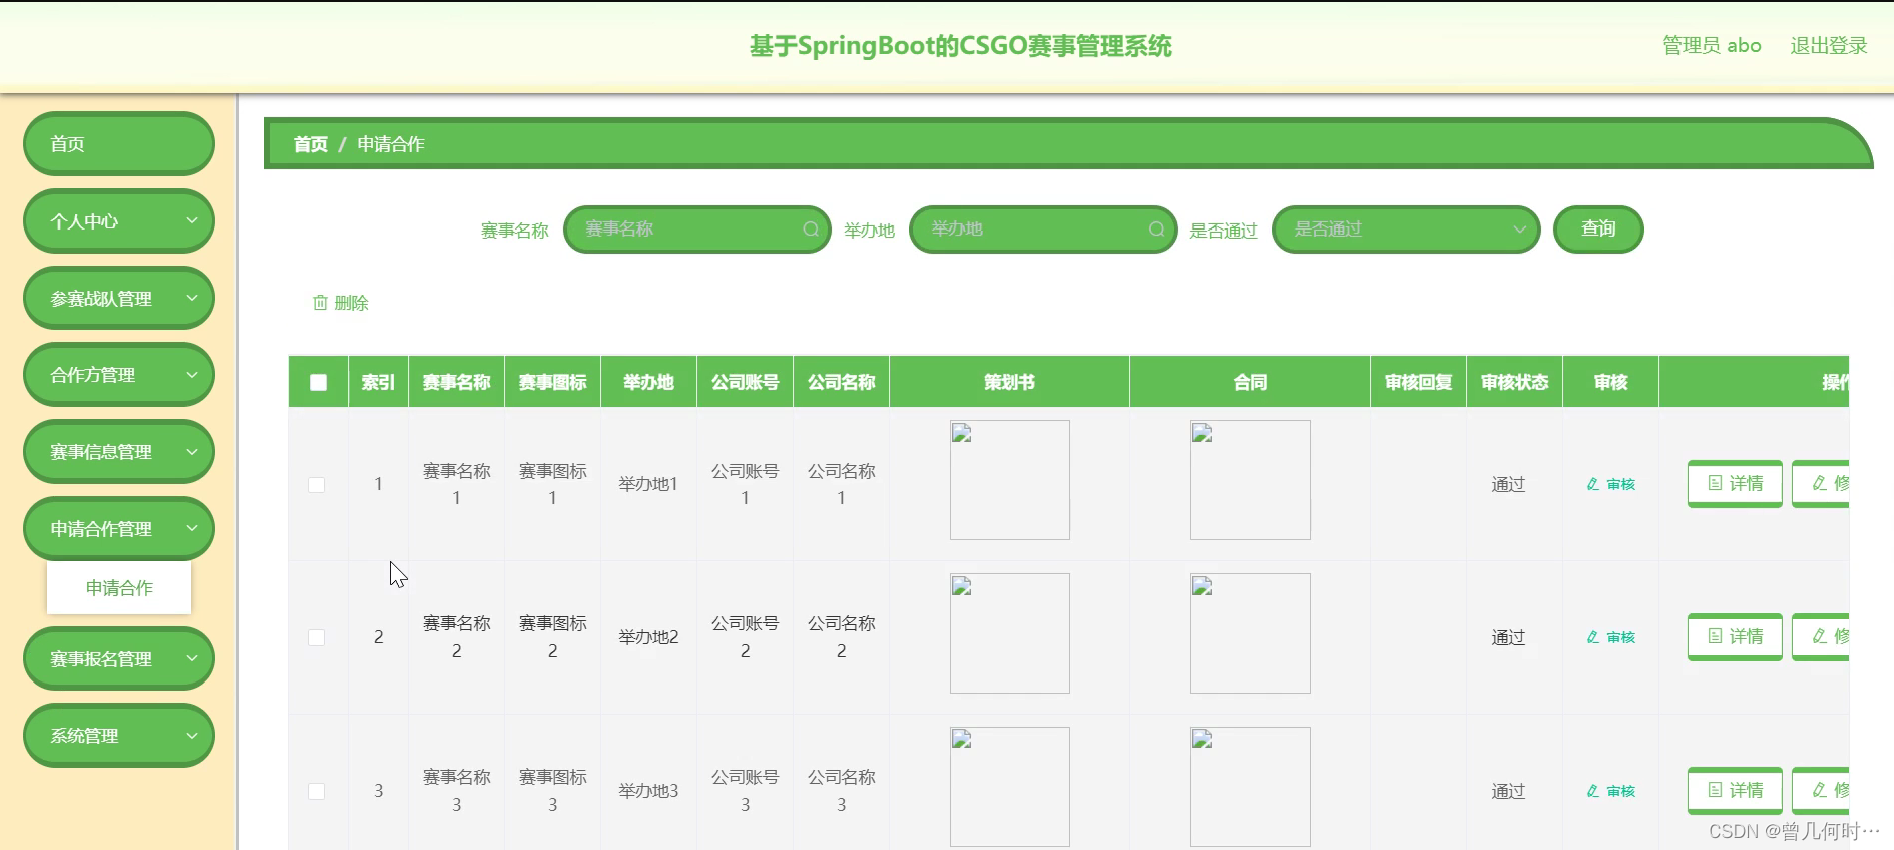Screen dimensions: 1894x850
Task: Open broken 合同 image in row 1
Action: (x=1250, y=480)
